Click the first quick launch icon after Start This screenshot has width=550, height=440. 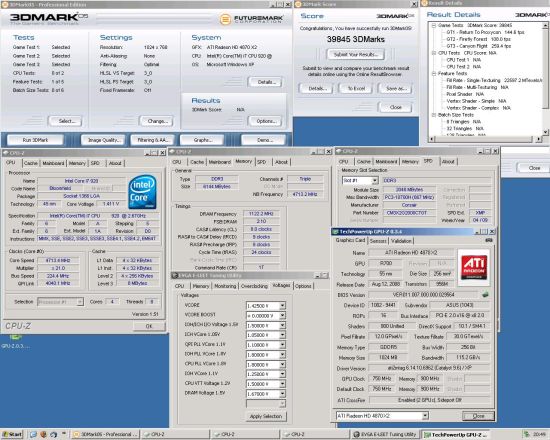coord(33,434)
